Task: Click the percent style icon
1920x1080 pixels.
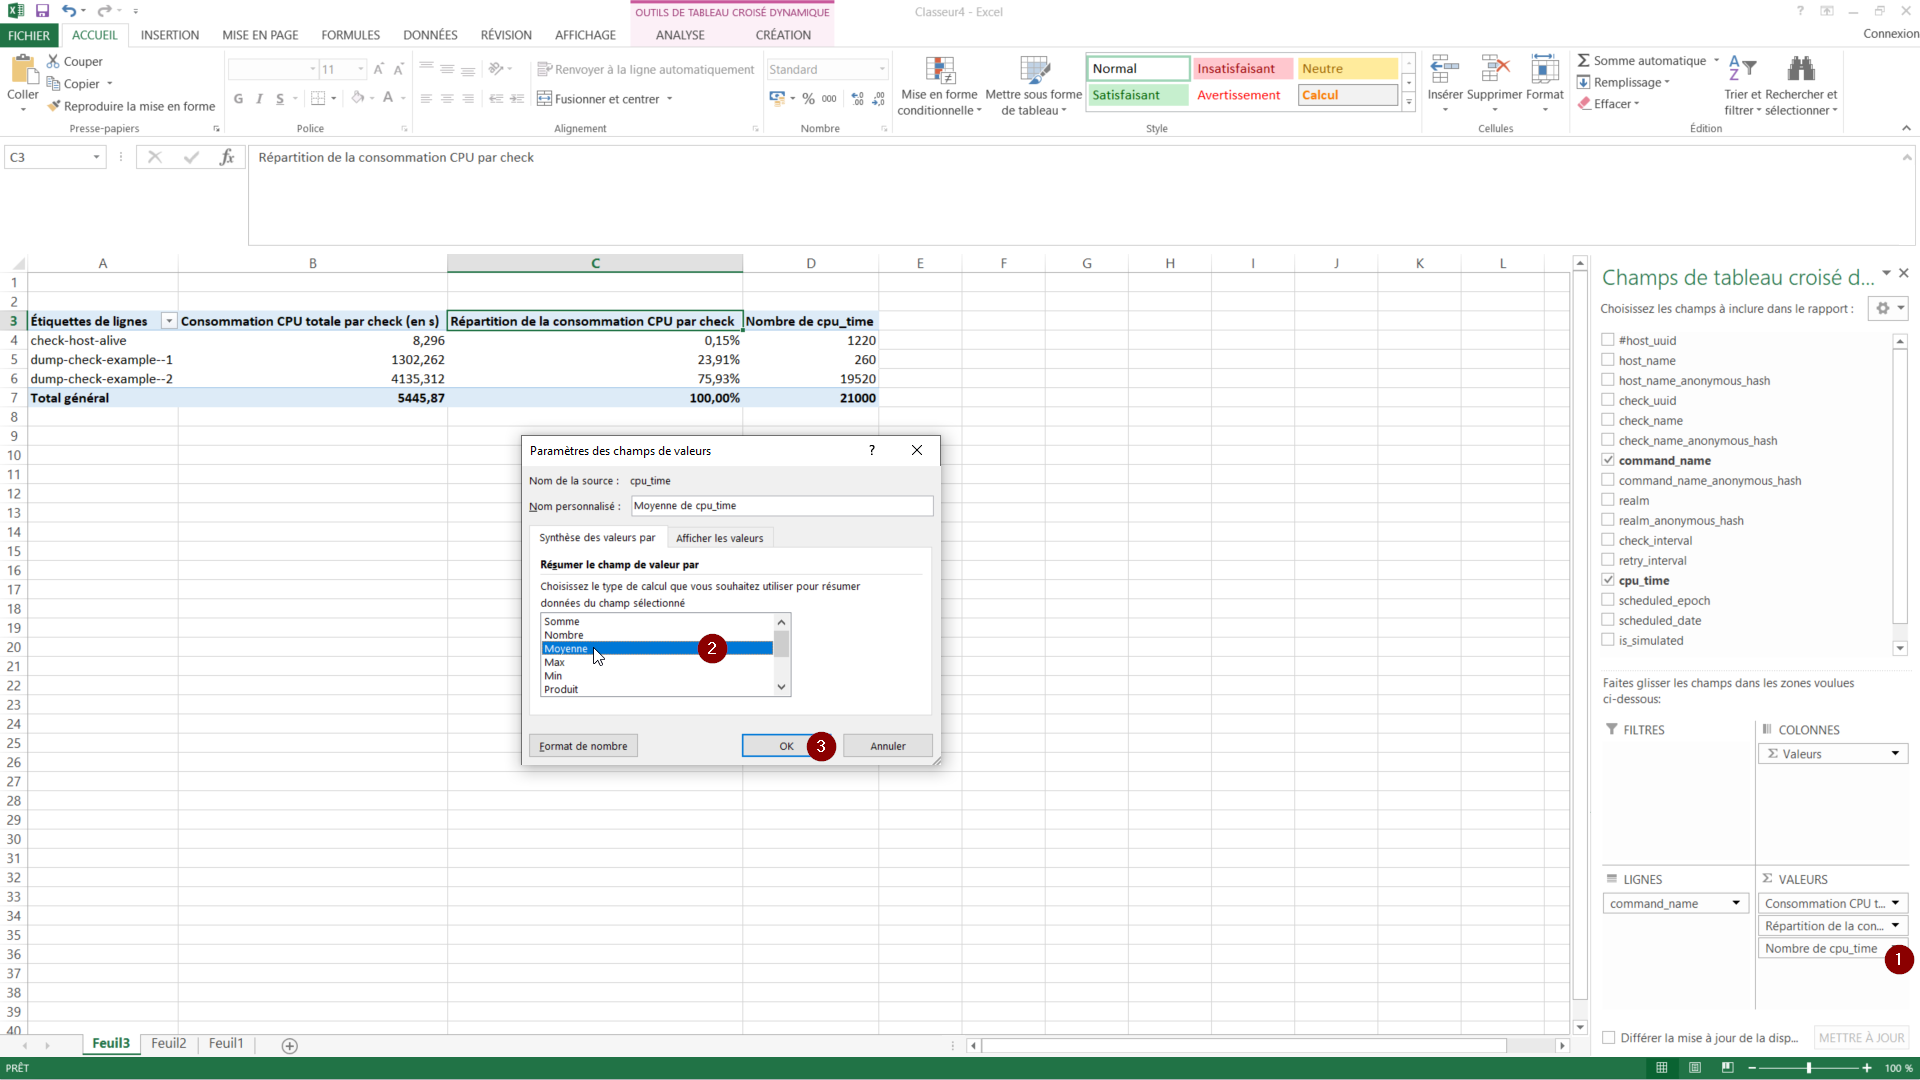Action: tap(808, 99)
